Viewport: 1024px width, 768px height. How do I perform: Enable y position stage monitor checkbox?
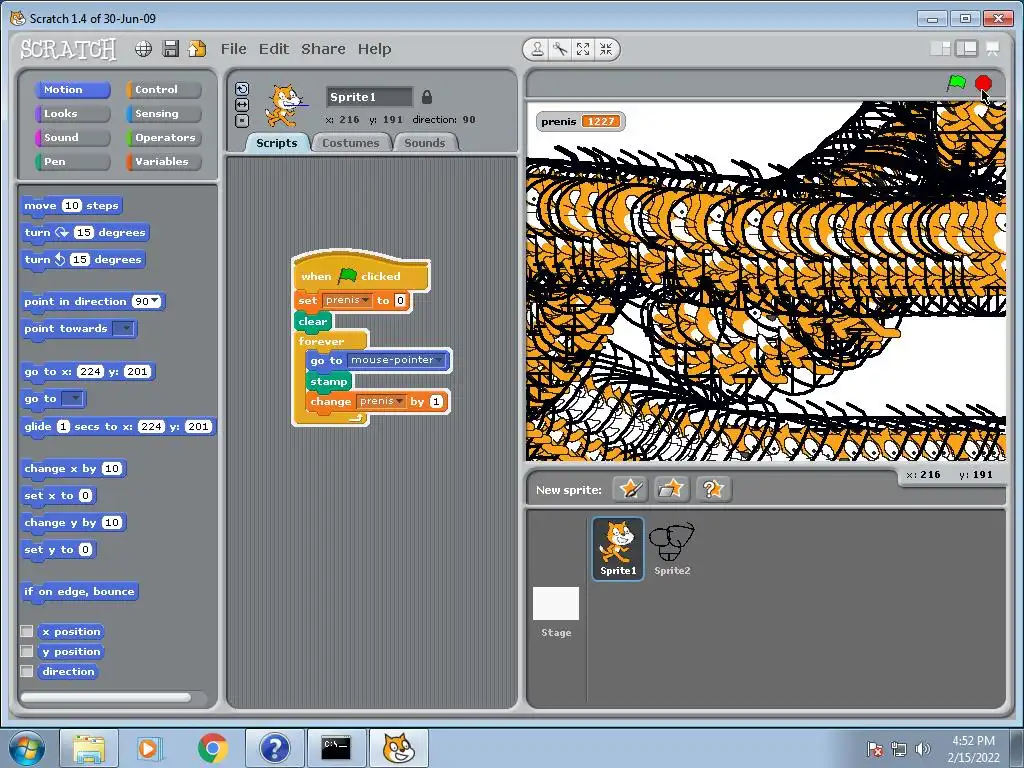(x=27, y=651)
